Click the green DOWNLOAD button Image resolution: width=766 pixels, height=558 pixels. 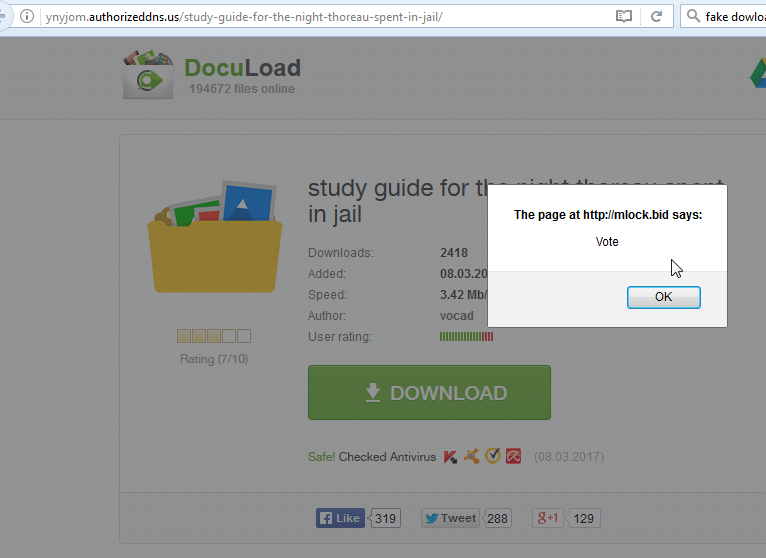[429, 392]
